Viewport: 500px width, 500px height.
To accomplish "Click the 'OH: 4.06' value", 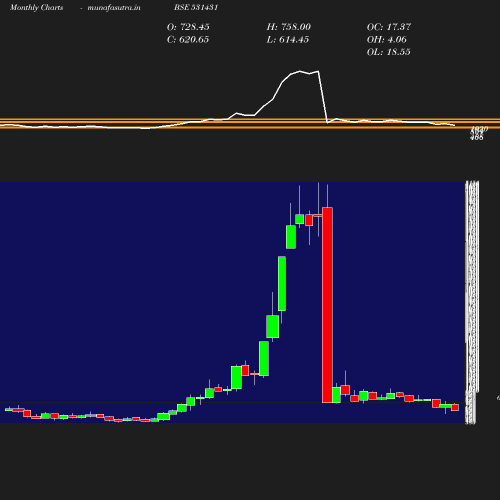I will (387, 40).
